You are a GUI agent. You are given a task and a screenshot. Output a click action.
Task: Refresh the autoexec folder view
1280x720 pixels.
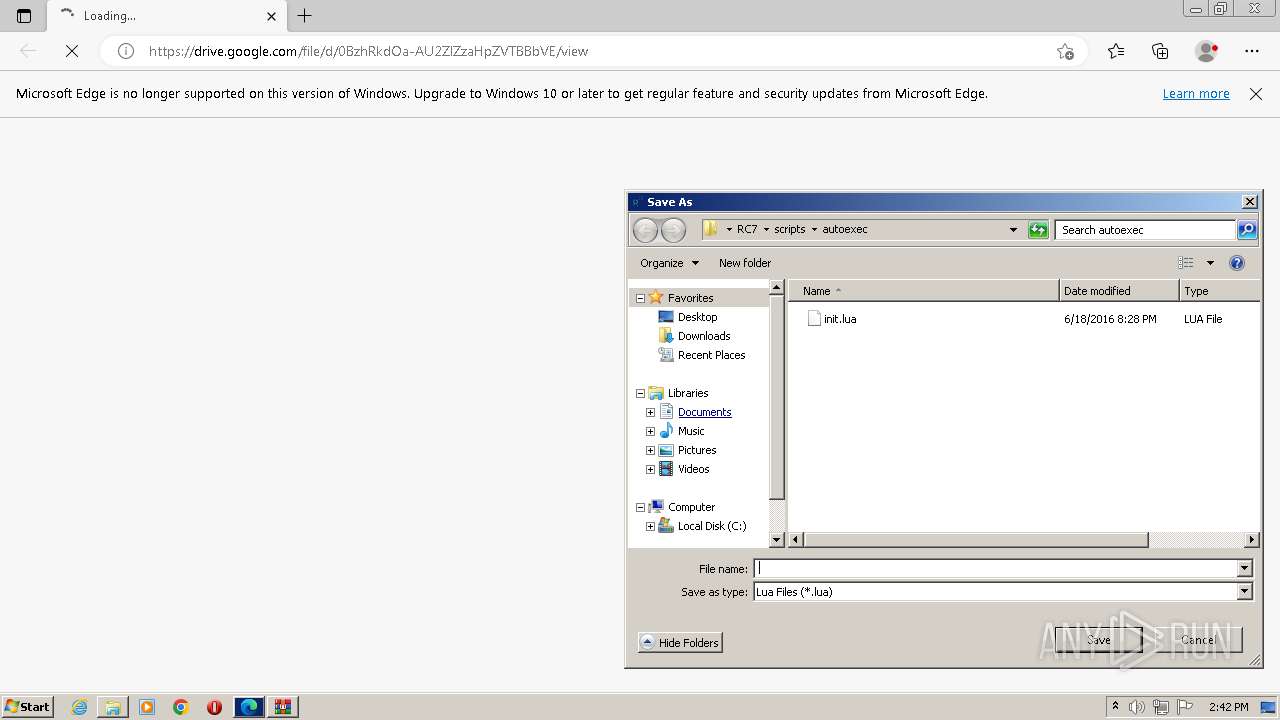click(1038, 230)
